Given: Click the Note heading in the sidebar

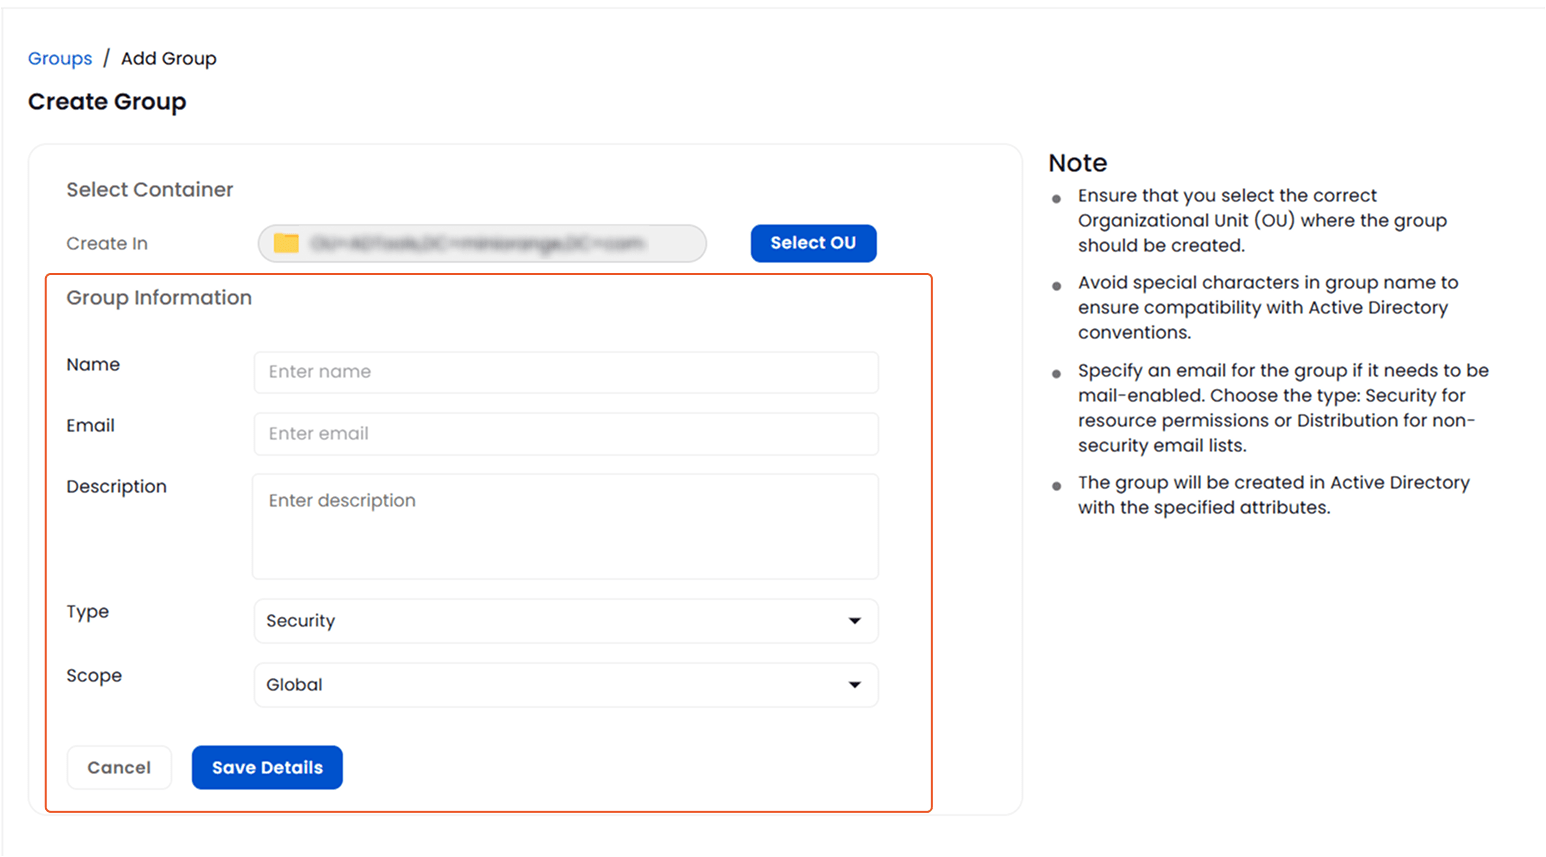Looking at the screenshot, I should click(x=1077, y=162).
